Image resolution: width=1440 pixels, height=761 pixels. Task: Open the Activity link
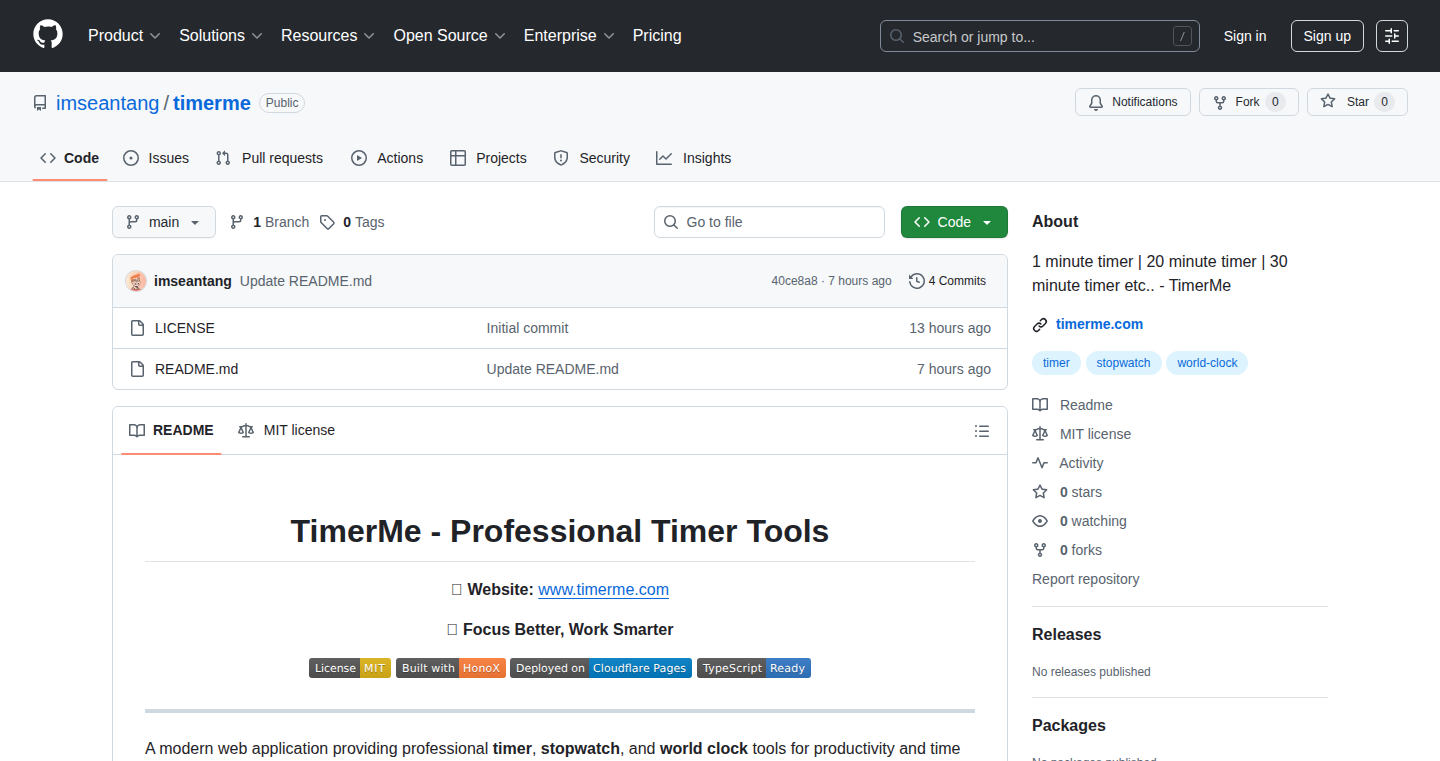1068,463
